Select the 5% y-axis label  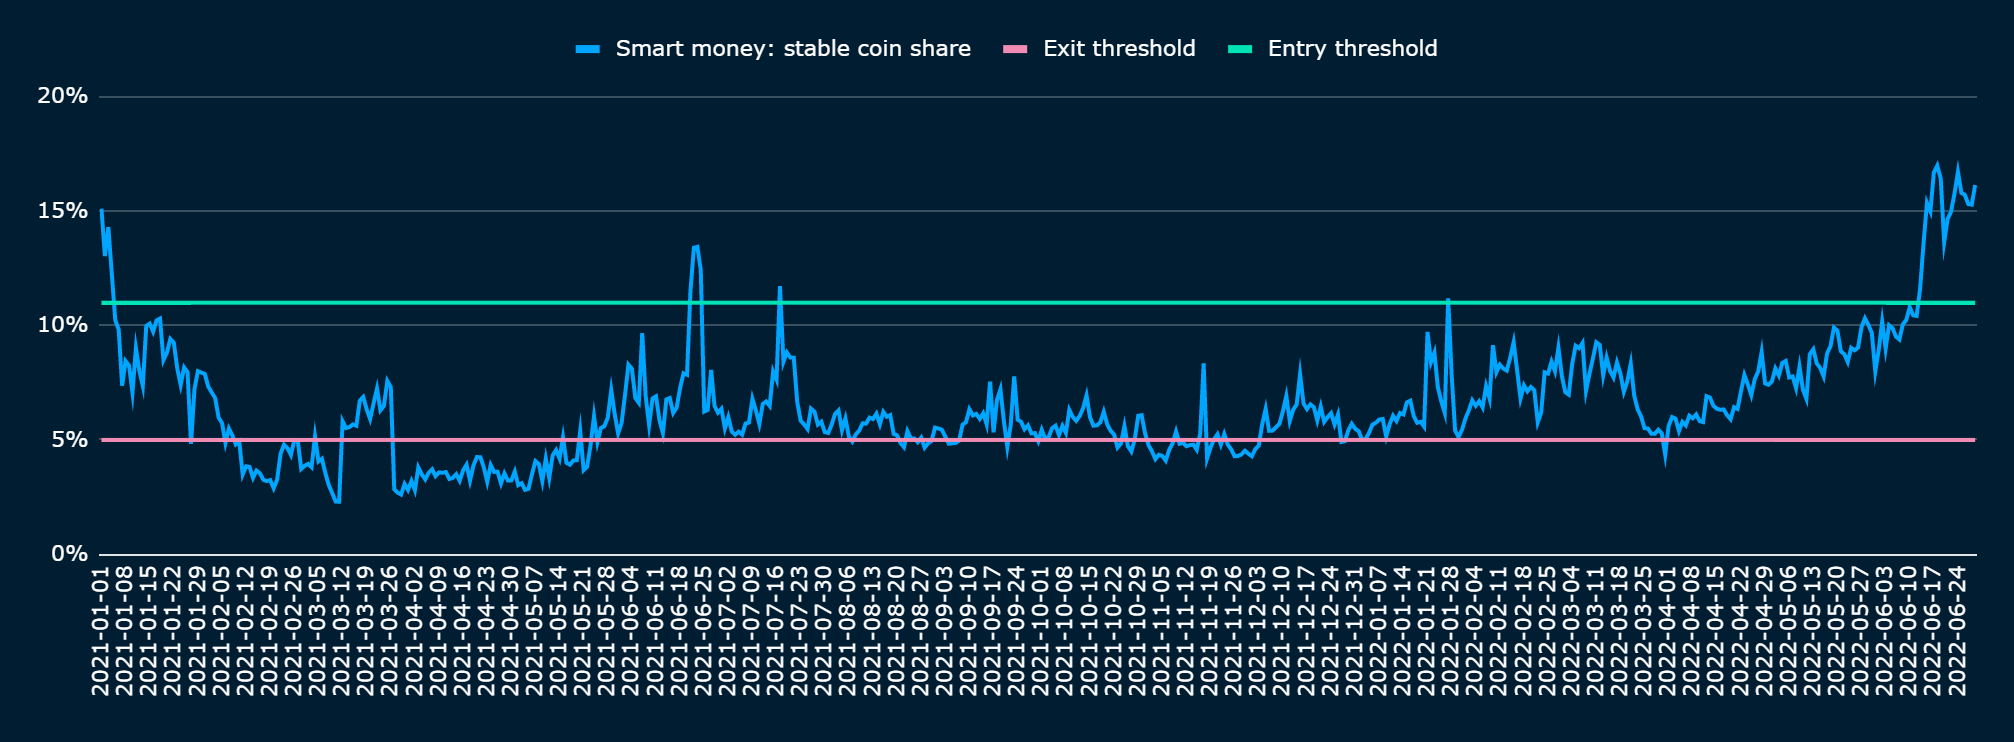(x=69, y=440)
